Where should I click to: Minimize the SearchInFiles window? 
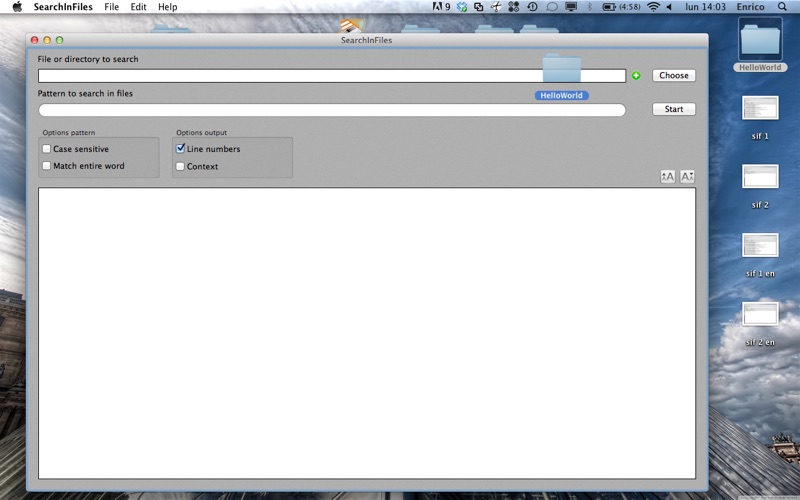pos(47,40)
